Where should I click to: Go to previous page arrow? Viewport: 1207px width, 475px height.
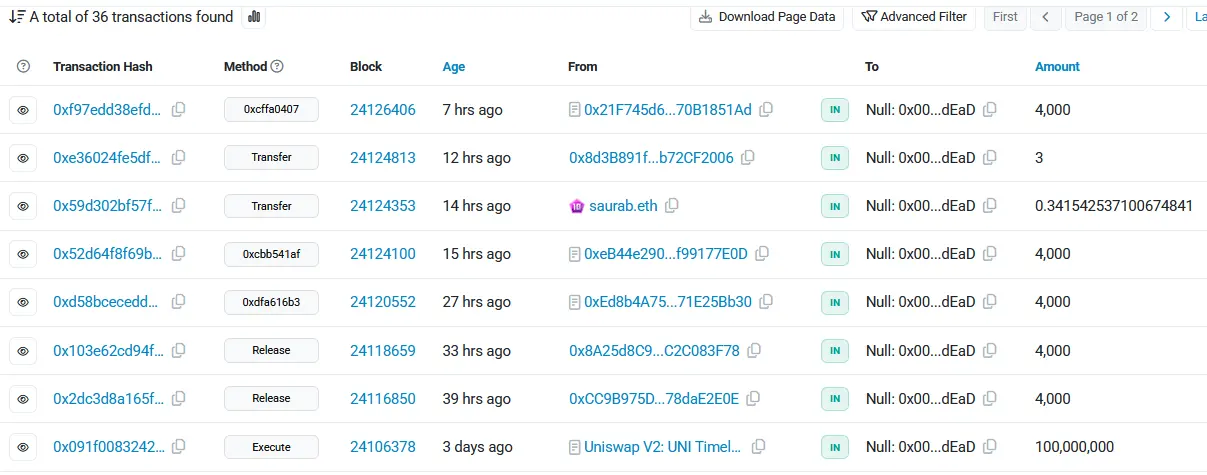pyautogui.click(x=1045, y=17)
